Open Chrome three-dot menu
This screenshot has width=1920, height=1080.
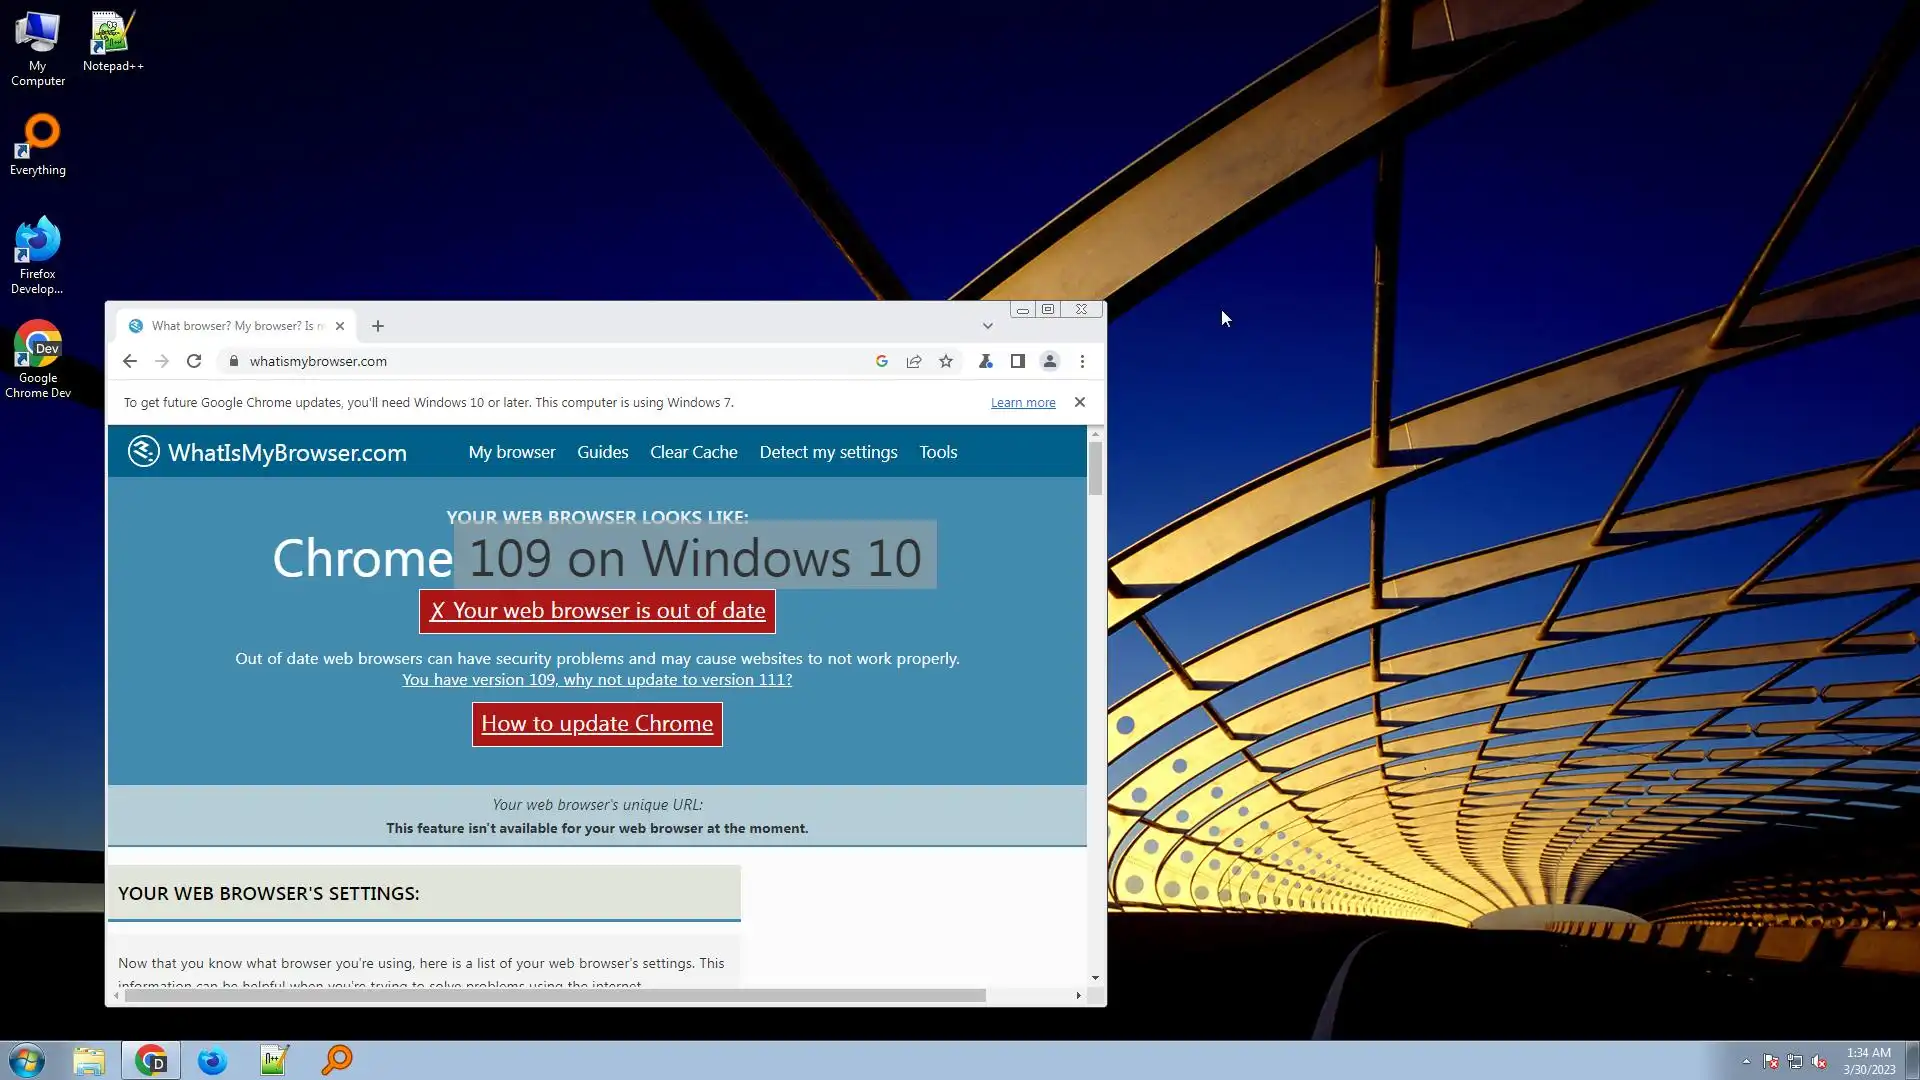pos(1082,361)
